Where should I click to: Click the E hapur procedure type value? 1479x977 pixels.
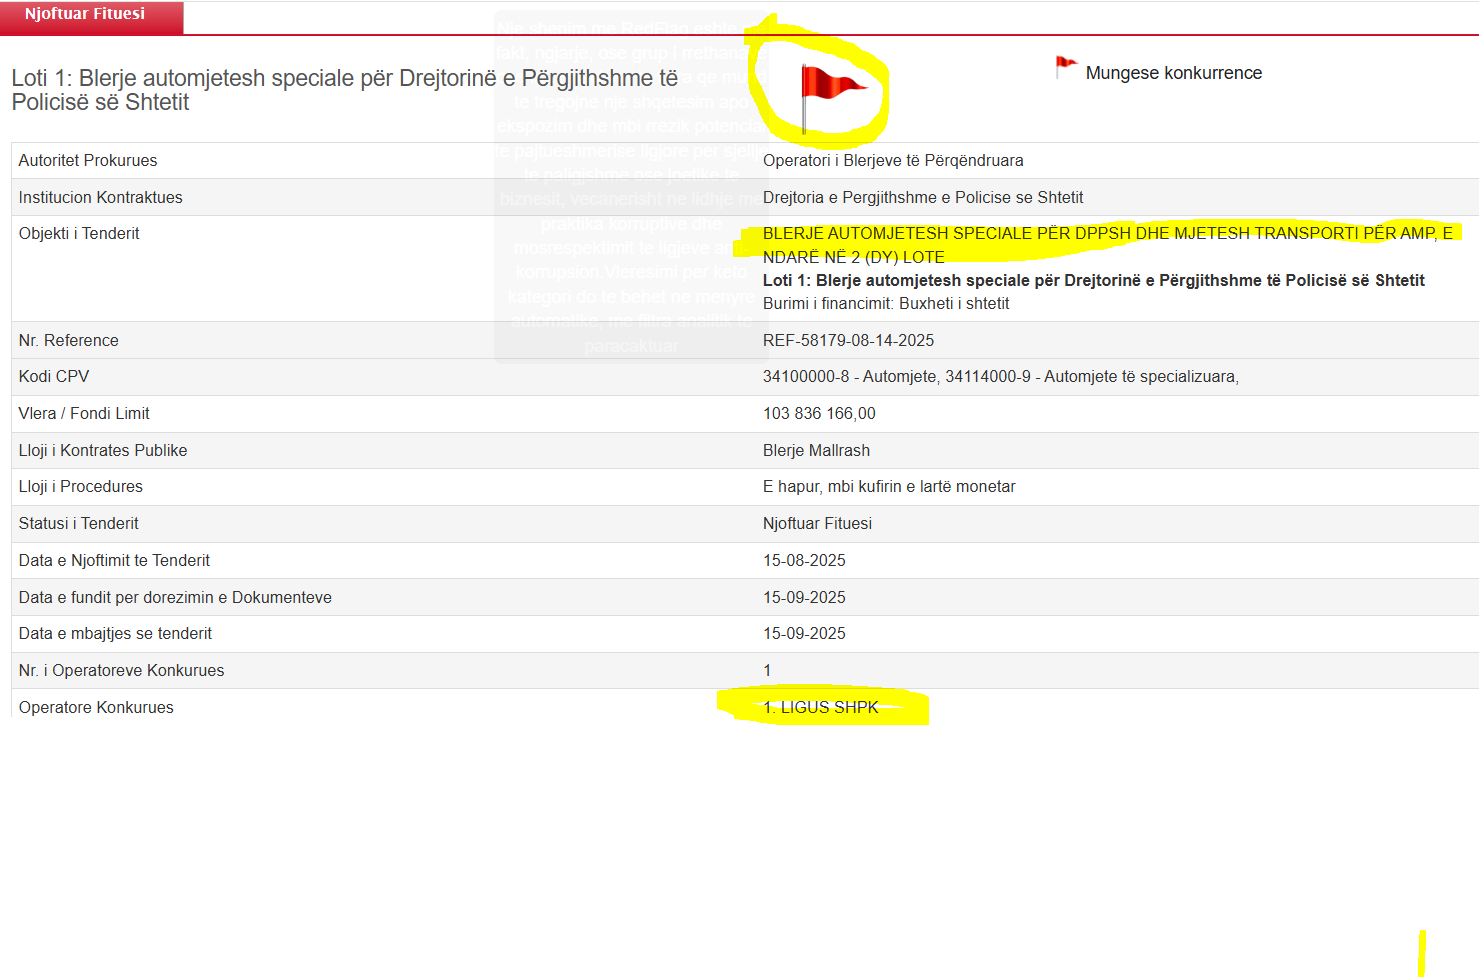[888, 487]
